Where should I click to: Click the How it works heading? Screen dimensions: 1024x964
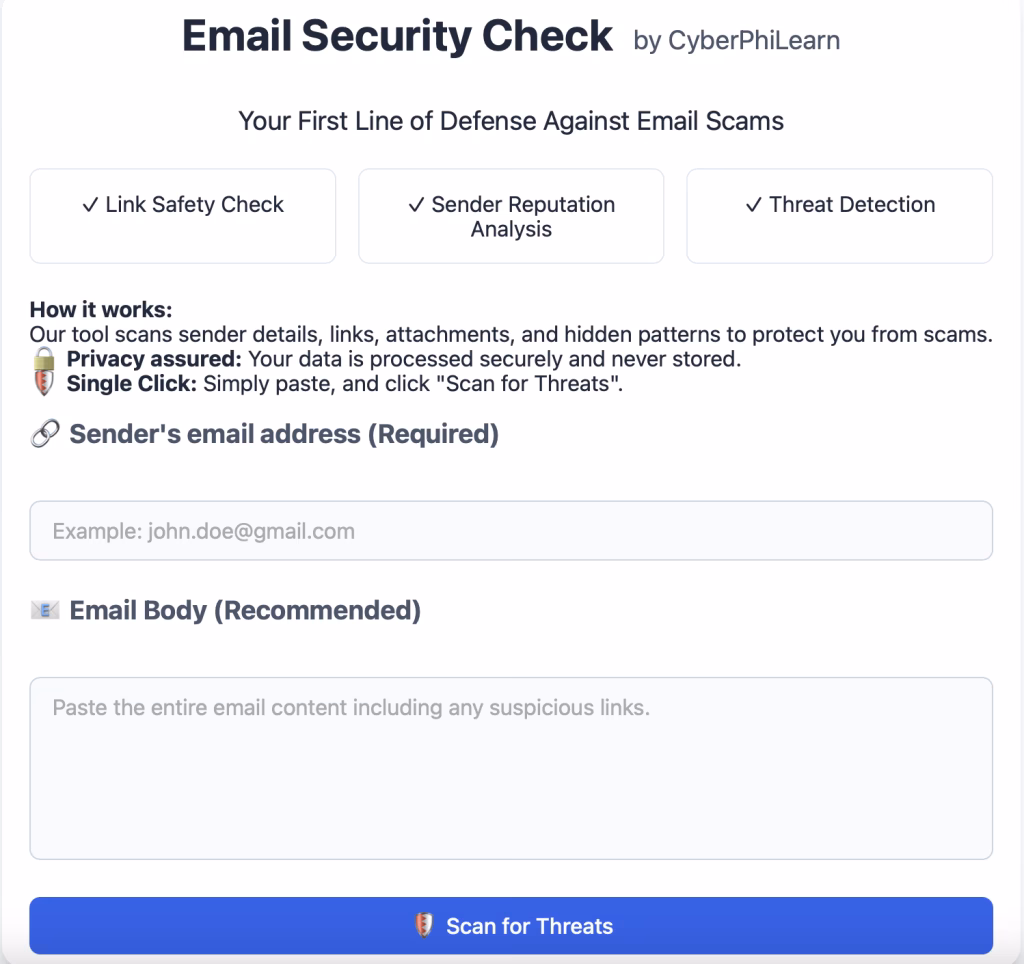[101, 309]
